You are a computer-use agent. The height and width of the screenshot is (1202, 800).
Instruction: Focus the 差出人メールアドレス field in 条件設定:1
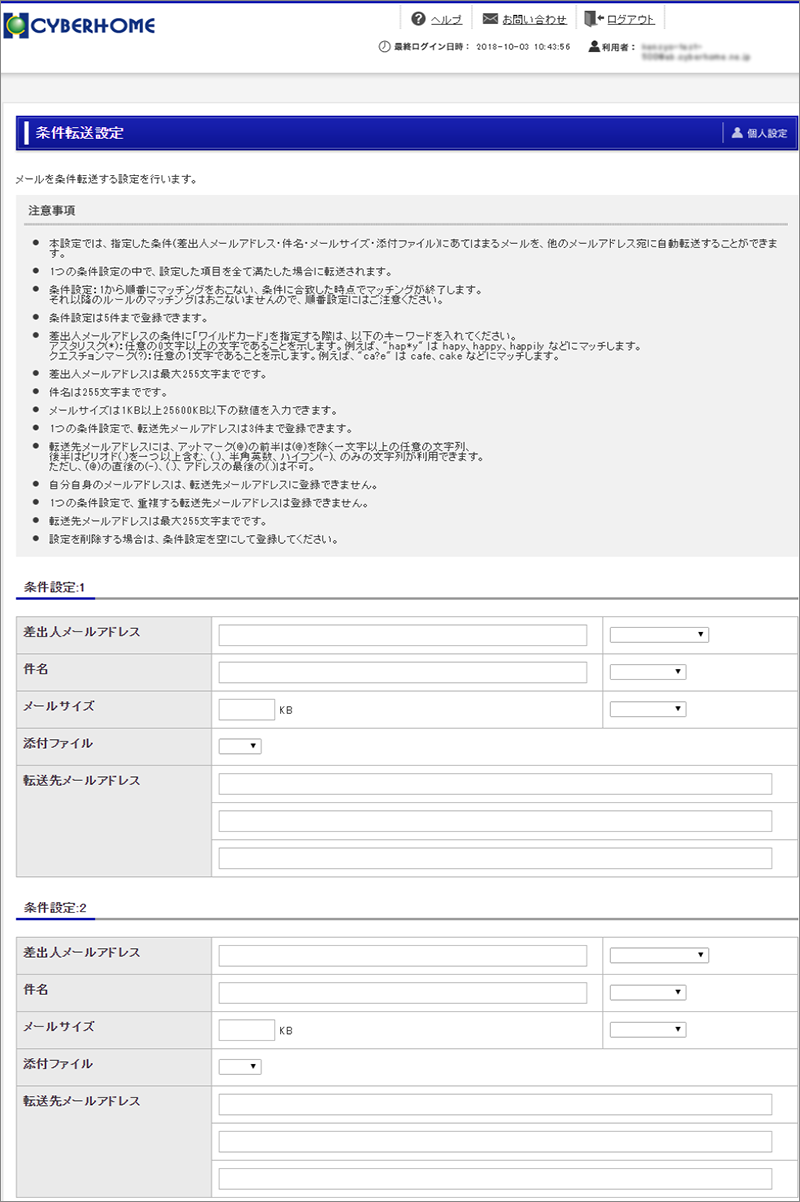[402, 635]
